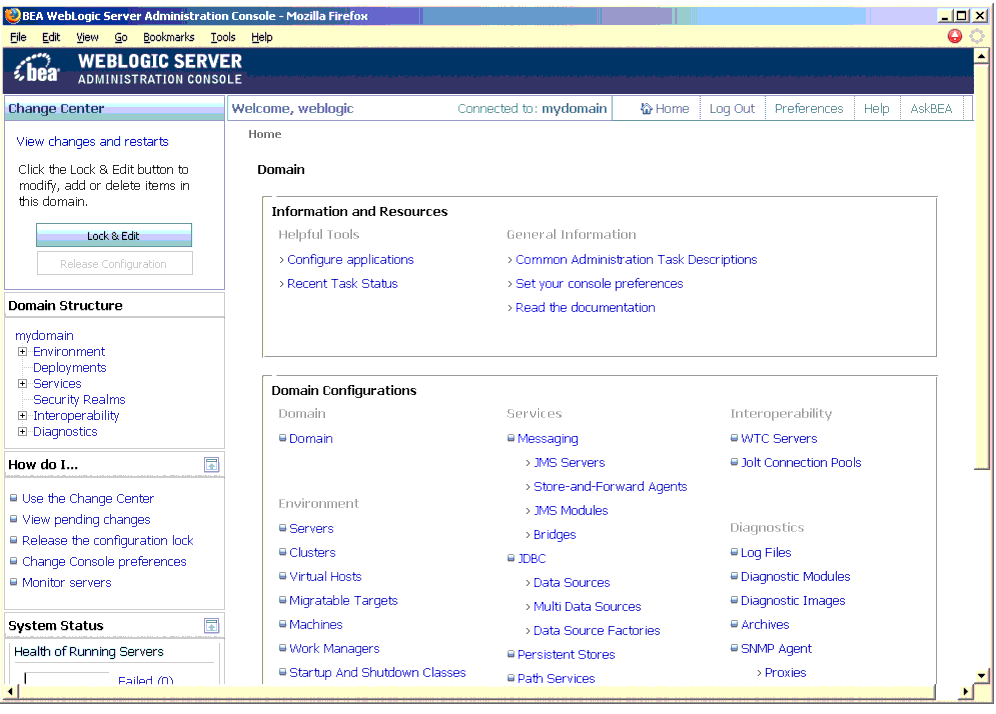Open console Help link in toolbar
996x714 pixels.
(x=876, y=109)
